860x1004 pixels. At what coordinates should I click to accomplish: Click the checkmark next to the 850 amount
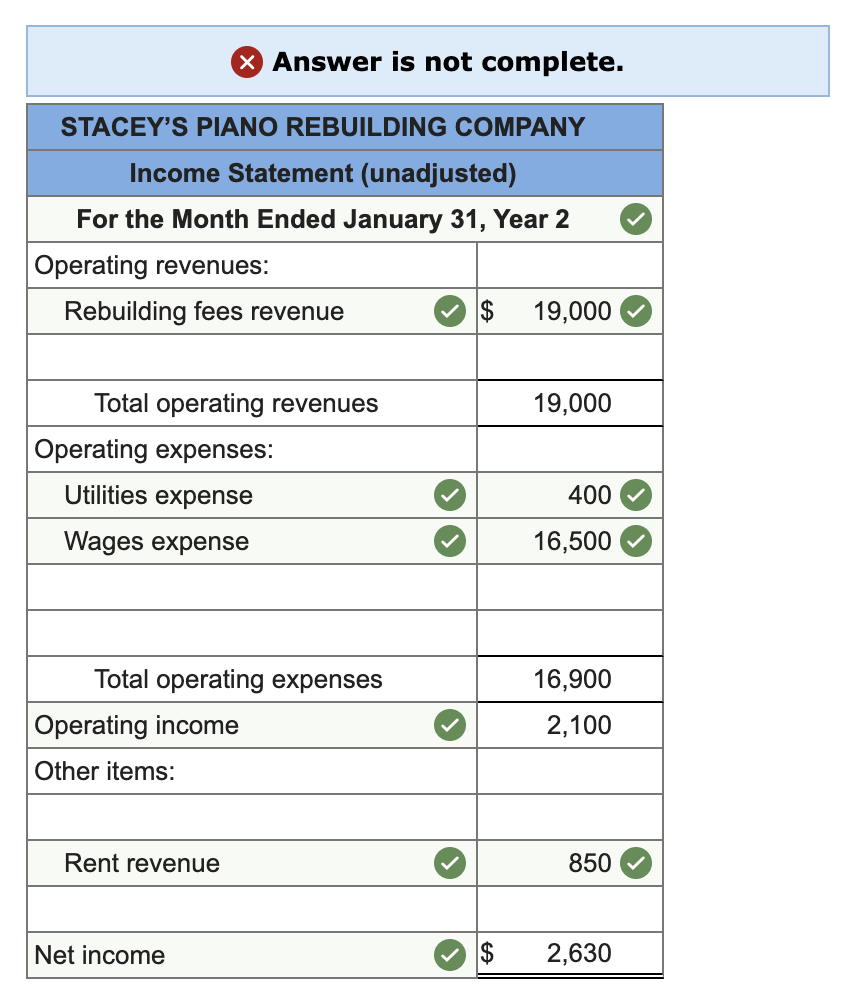636,863
